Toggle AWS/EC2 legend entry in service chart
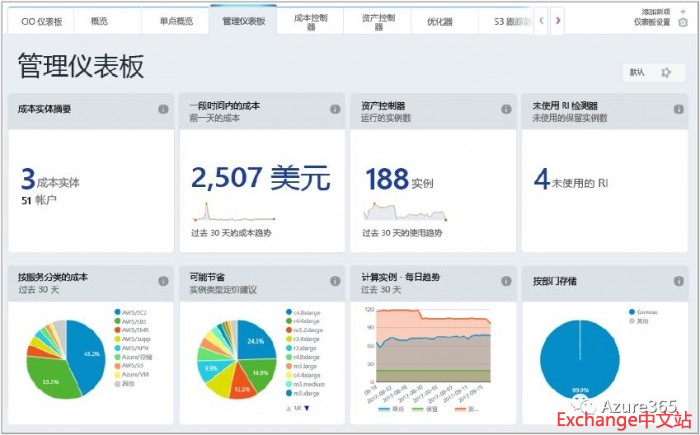The width and height of the screenshot is (700, 435). (x=136, y=311)
